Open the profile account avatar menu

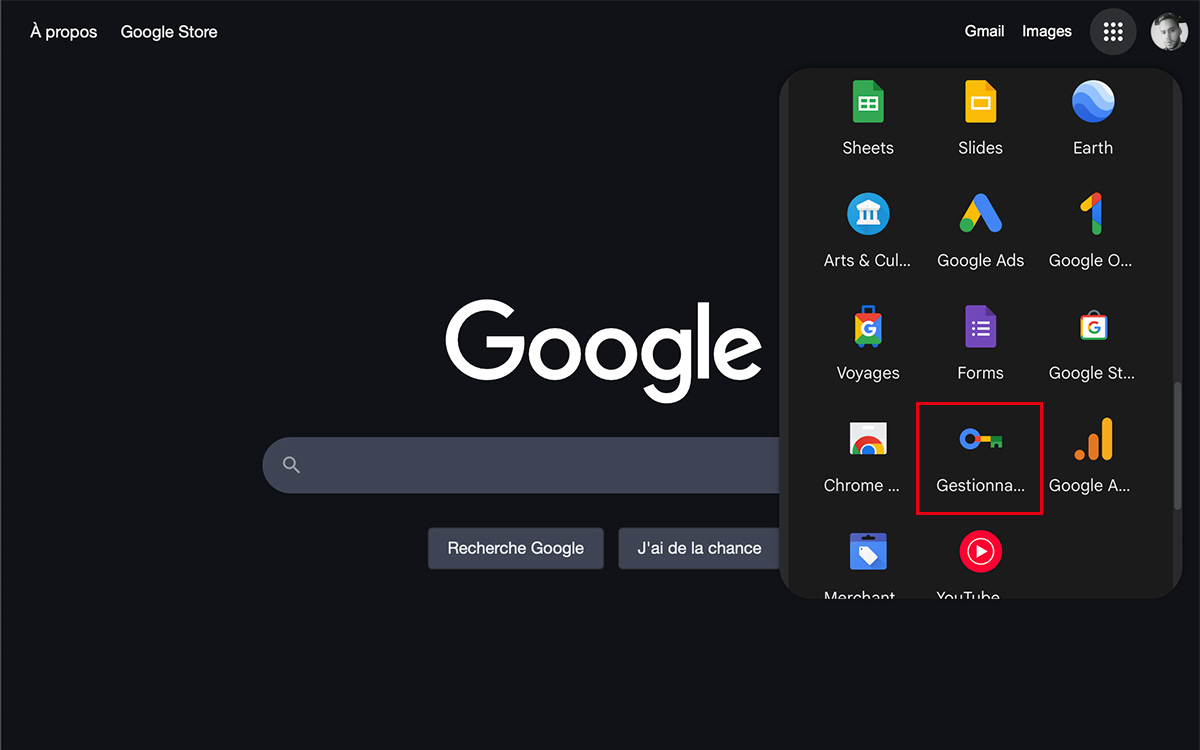click(1168, 32)
